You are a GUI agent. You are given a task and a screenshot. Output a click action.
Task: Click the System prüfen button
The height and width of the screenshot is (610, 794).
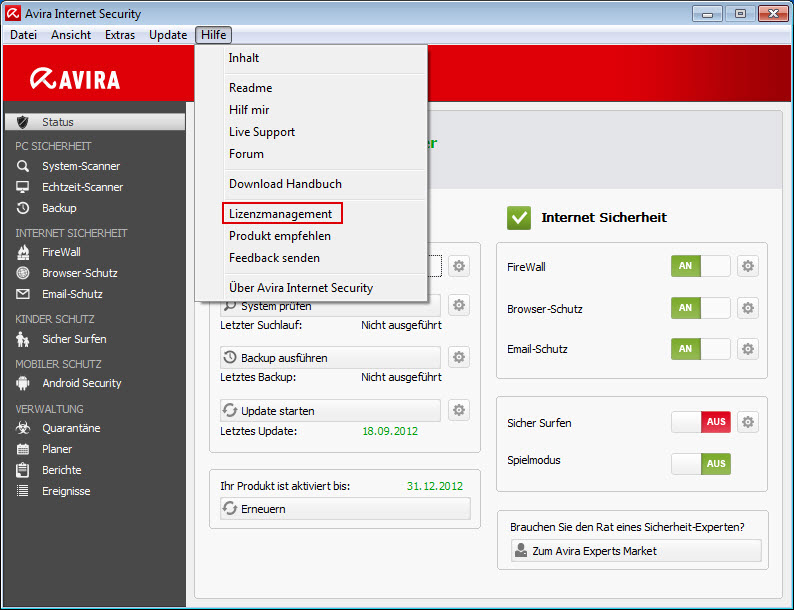pos(330,307)
